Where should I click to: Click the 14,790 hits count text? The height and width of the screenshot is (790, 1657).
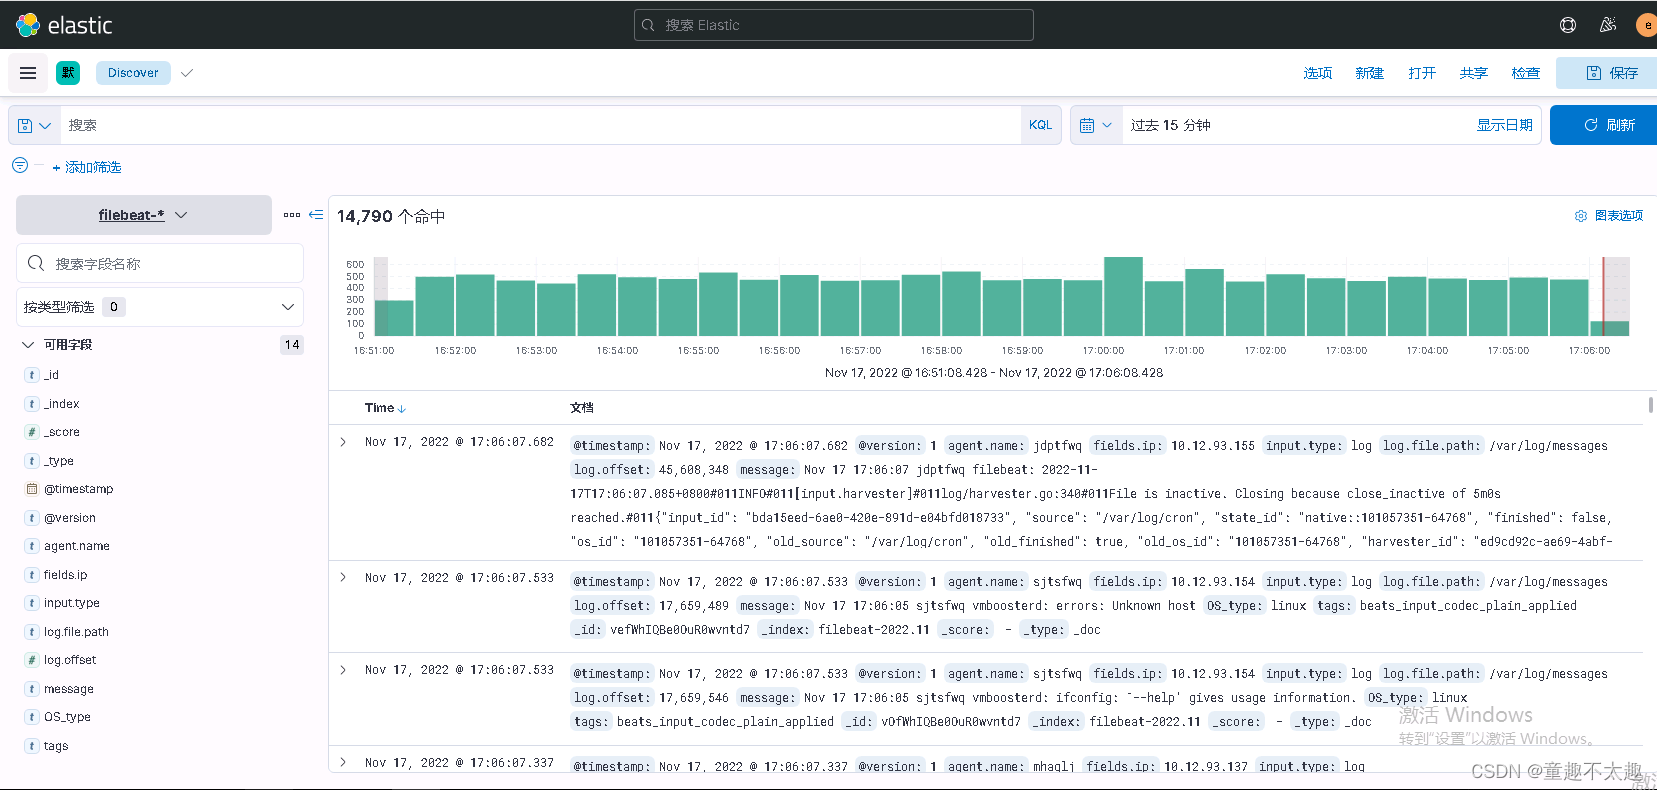tap(391, 216)
